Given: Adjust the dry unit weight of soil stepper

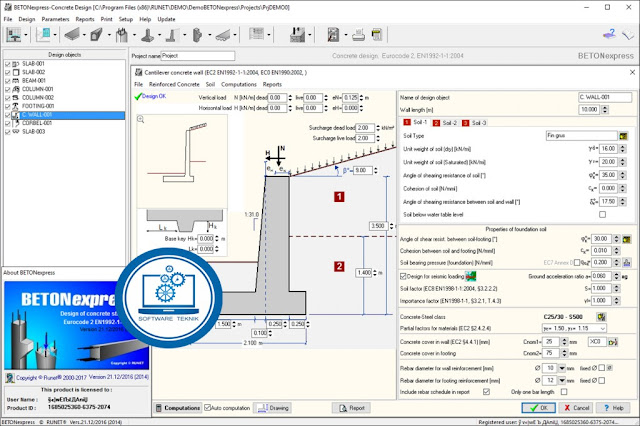Looking at the screenshot, I should click(622, 149).
